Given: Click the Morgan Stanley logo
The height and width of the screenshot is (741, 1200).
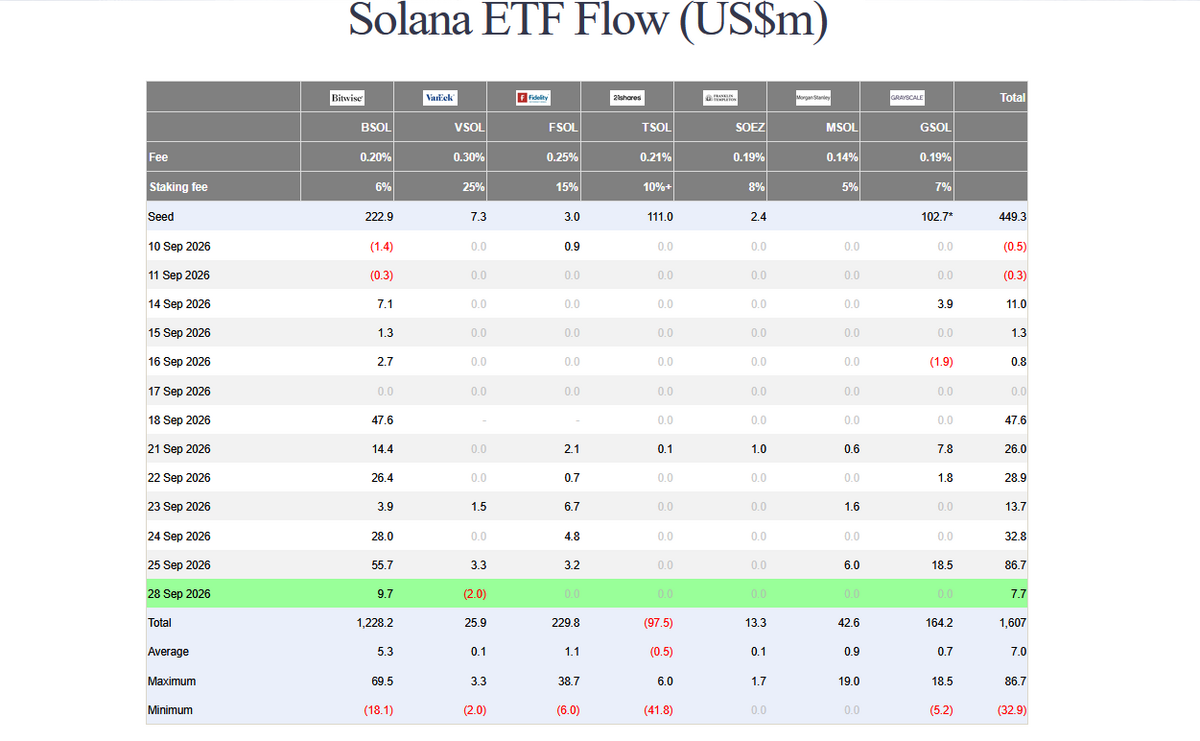Looking at the screenshot, I should (813, 98).
